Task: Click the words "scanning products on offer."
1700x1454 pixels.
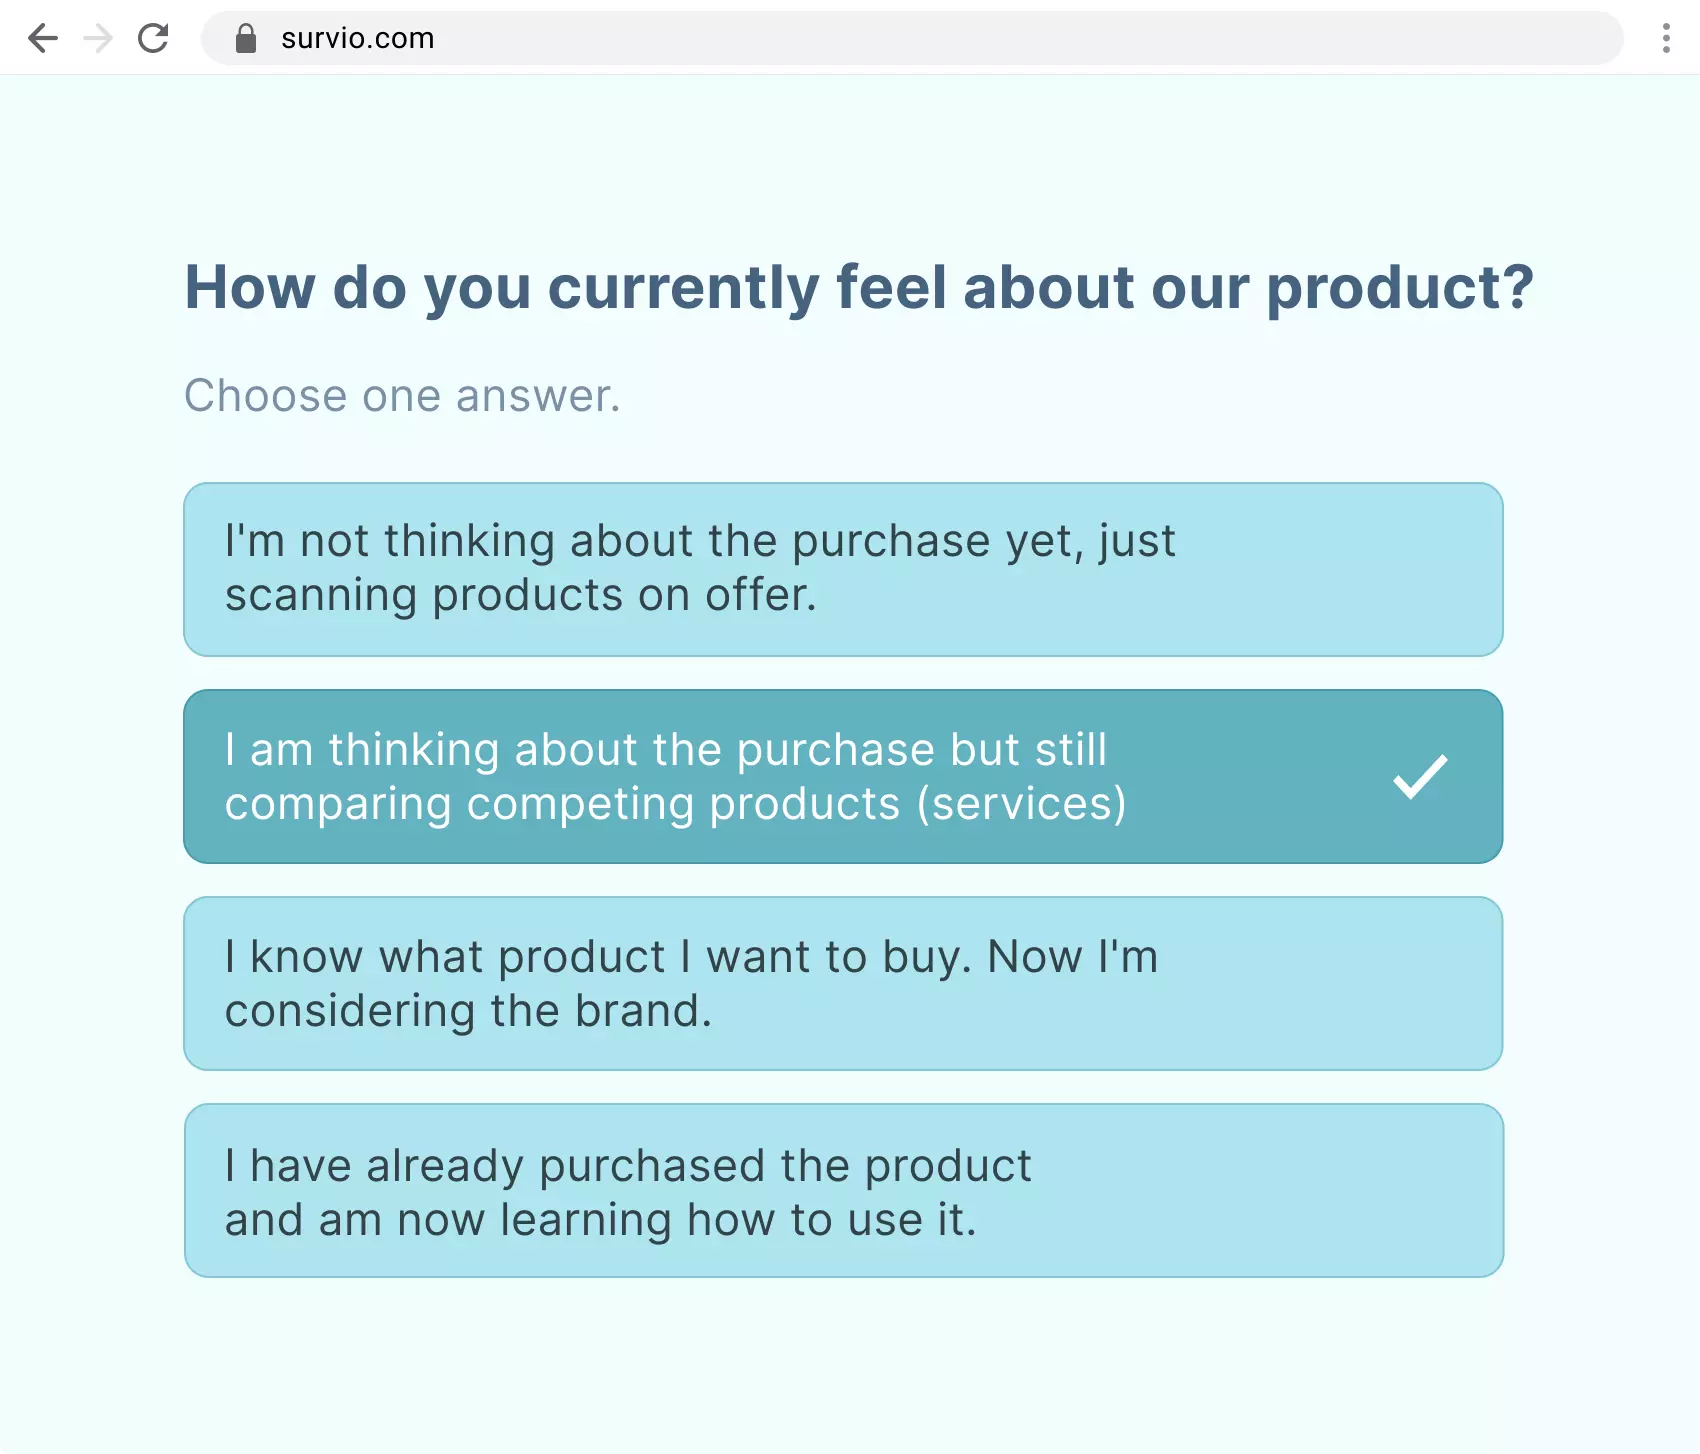Action: pos(520,596)
